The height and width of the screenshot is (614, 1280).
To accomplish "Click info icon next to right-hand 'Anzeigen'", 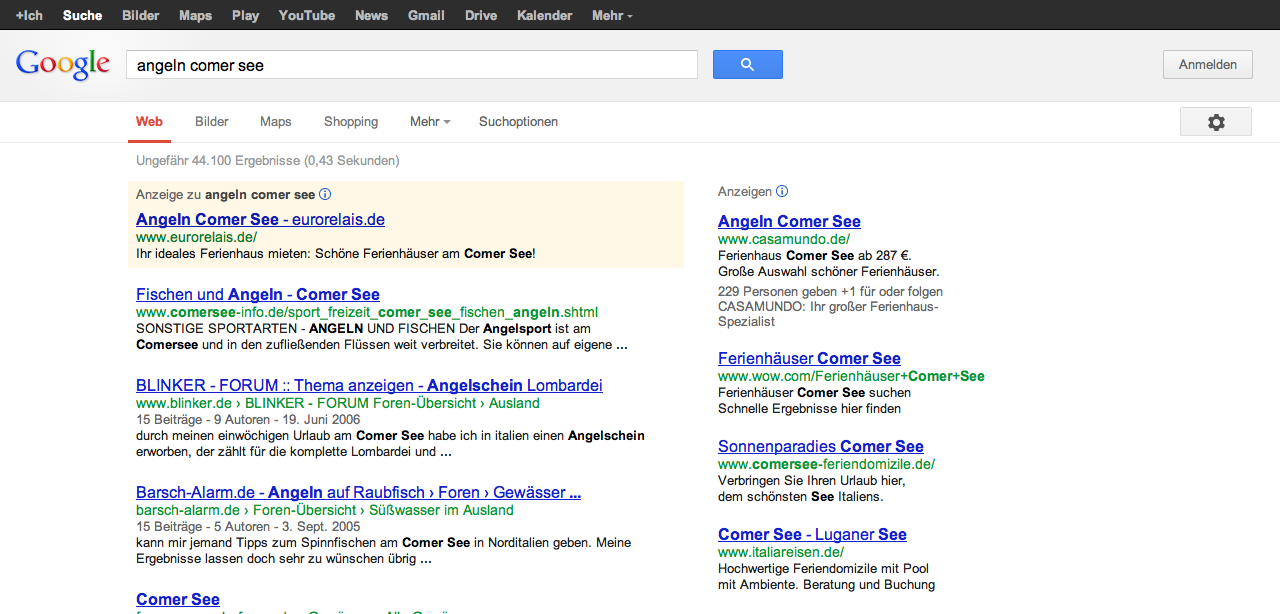I will click(x=782, y=191).
